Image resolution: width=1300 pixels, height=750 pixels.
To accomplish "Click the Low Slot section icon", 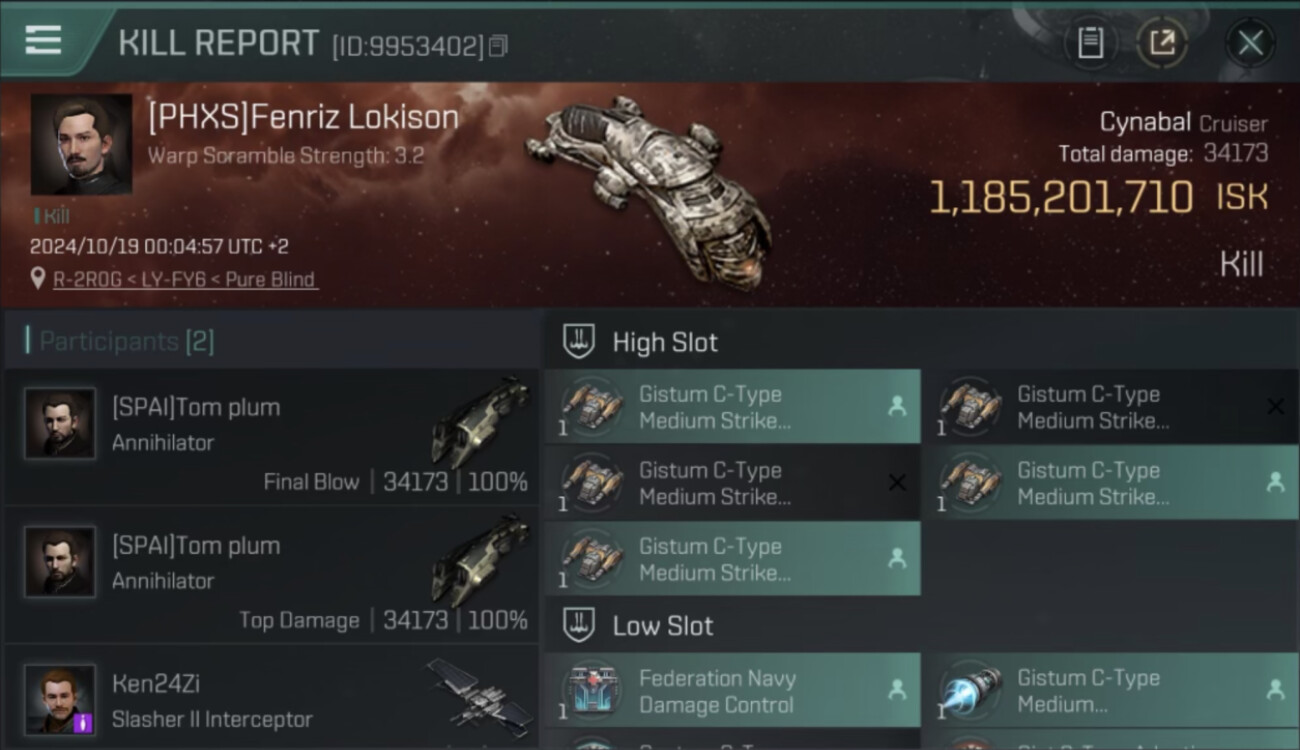I will (579, 626).
